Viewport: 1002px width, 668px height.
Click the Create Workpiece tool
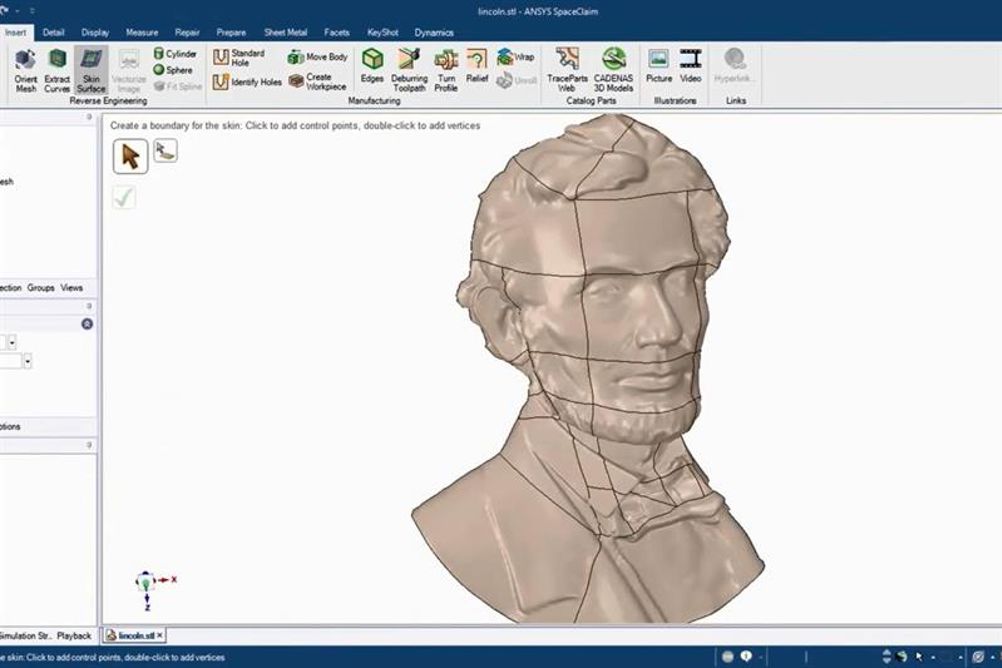coord(318,81)
